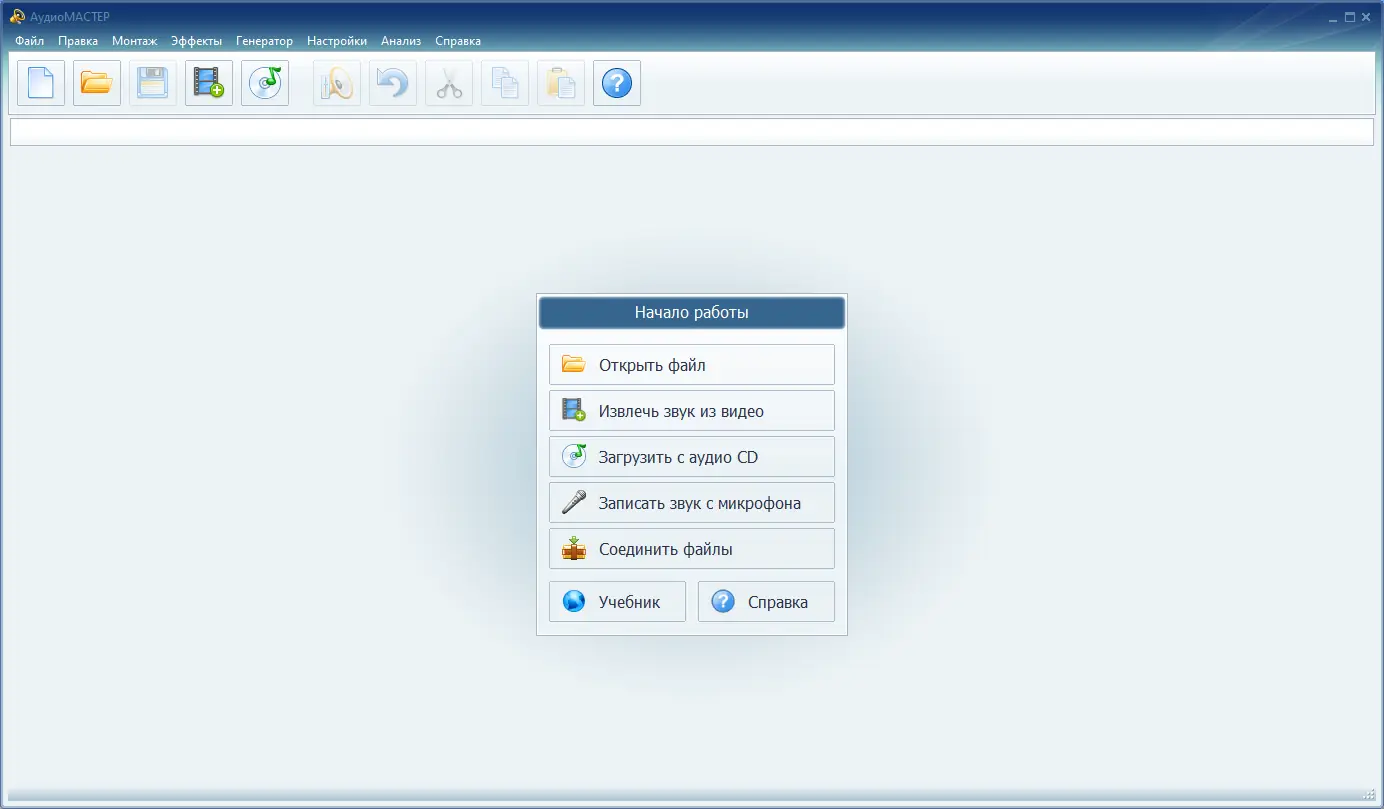Viewport: 1384px width, 809px height.
Task: Click the New file toolbar icon
Action: (41, 83)
